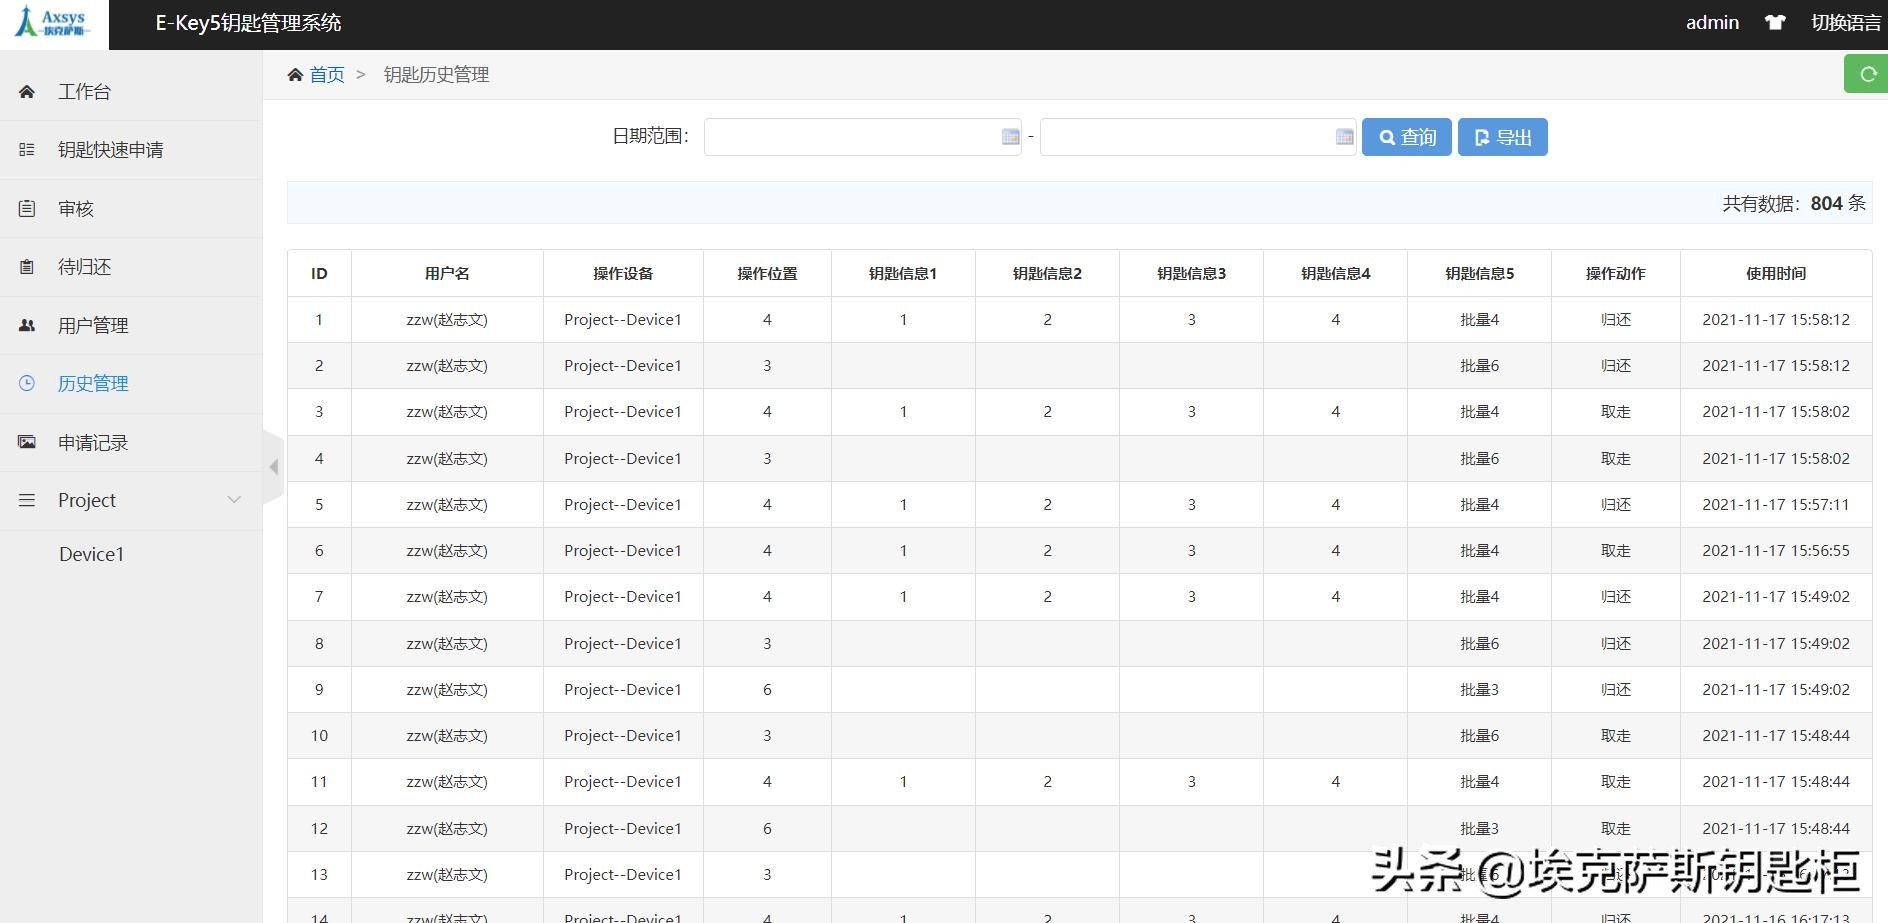
Task: Select Device1 under Project
Action: point(92,555)
